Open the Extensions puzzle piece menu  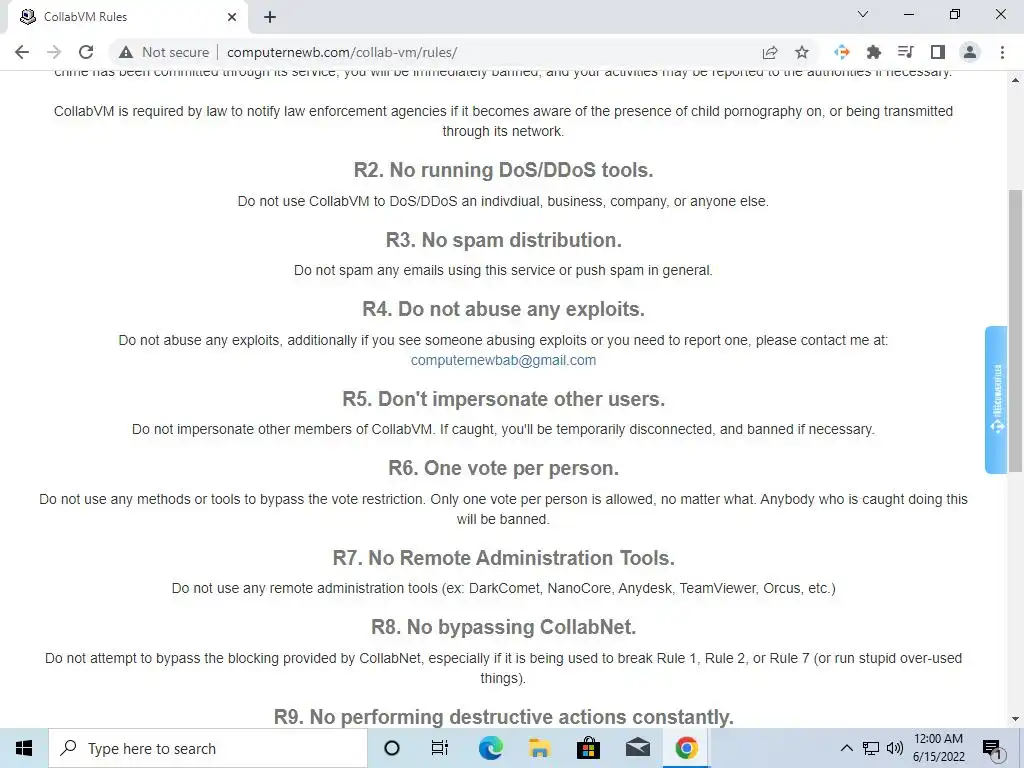[873, 52]
